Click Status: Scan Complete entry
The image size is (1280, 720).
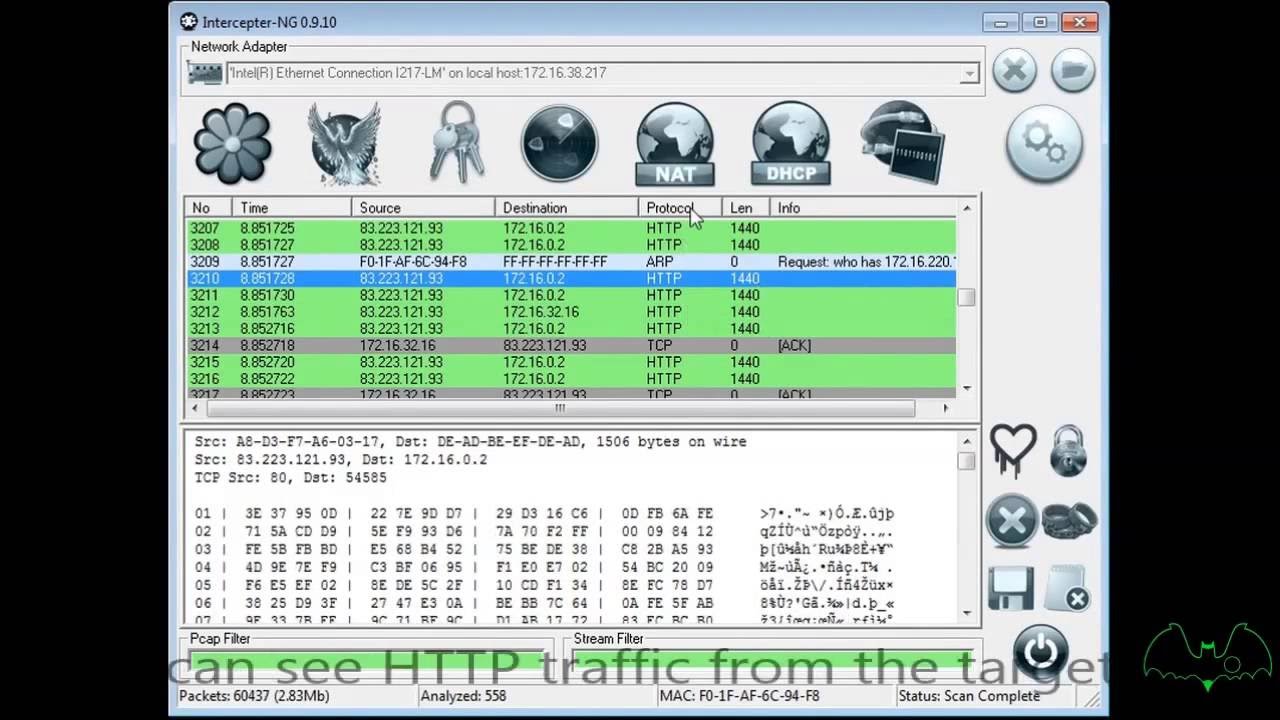[969, 695]
